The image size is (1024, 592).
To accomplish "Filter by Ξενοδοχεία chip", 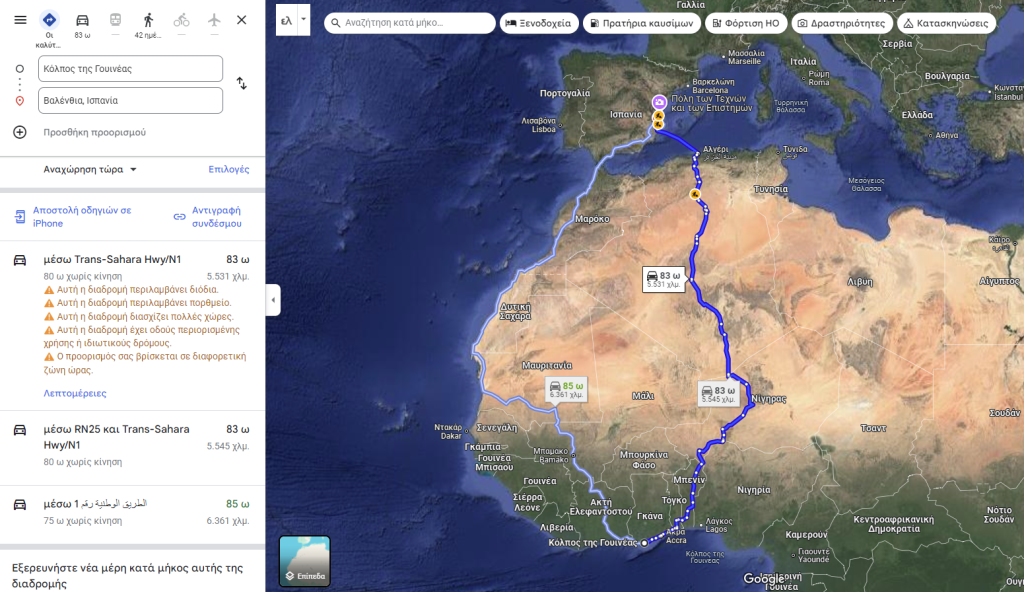I will click(x=539, y=23).
